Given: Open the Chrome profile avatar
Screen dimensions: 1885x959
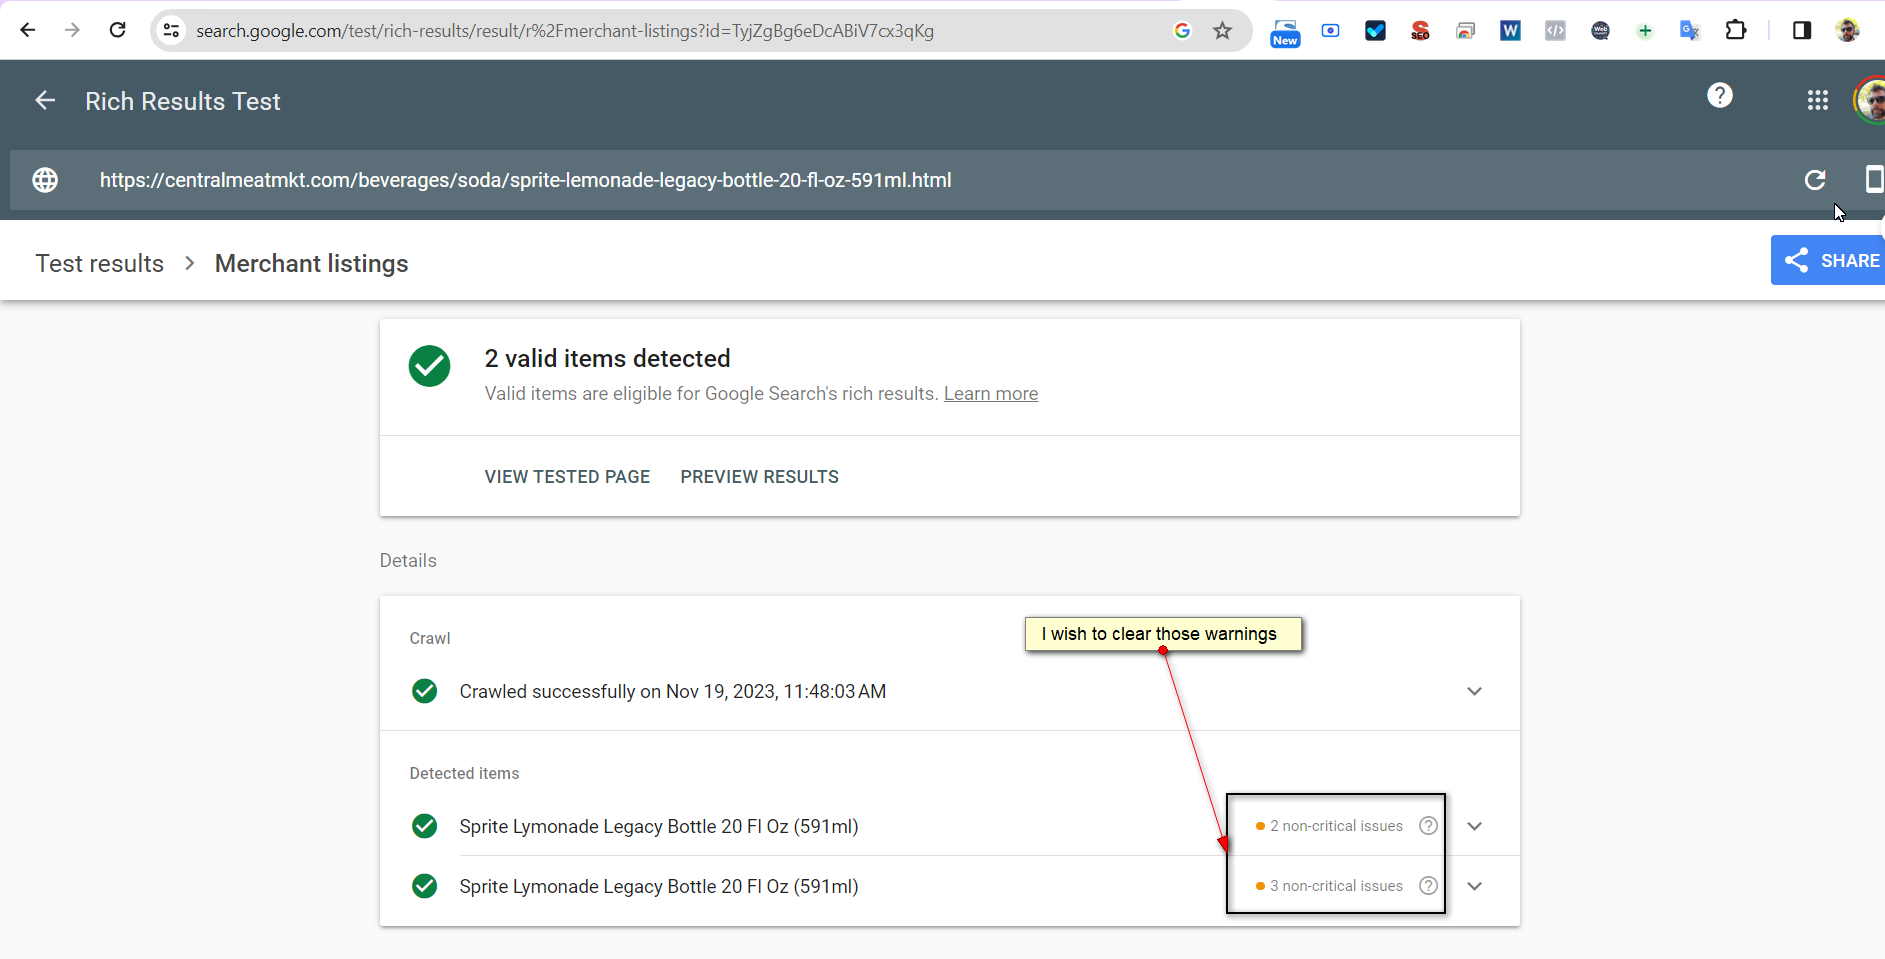Looking at the screenshot, I should click(1847, 30).
